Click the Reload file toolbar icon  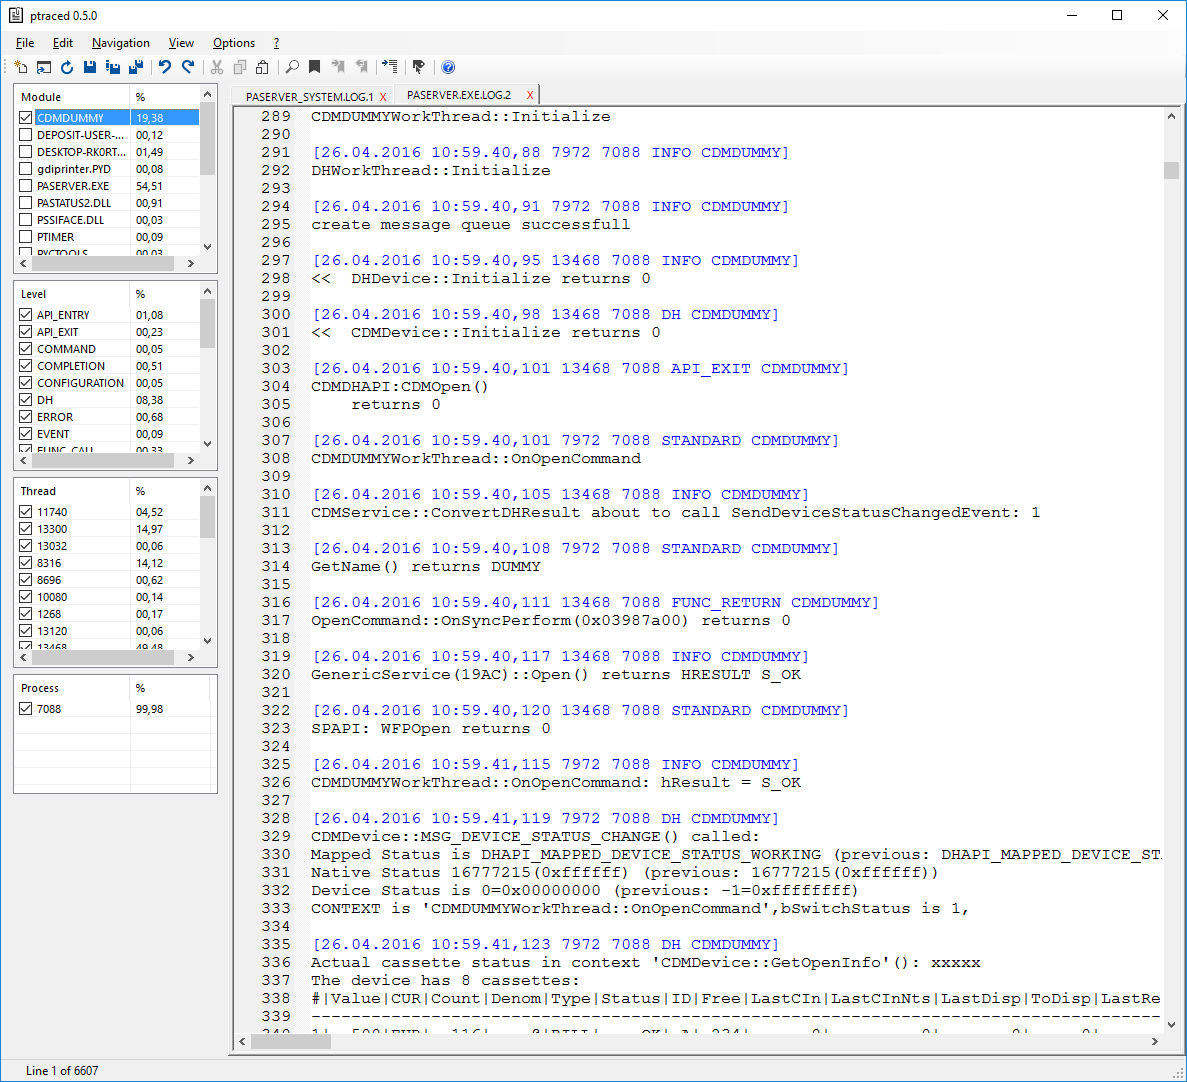[x=67, y=67]
